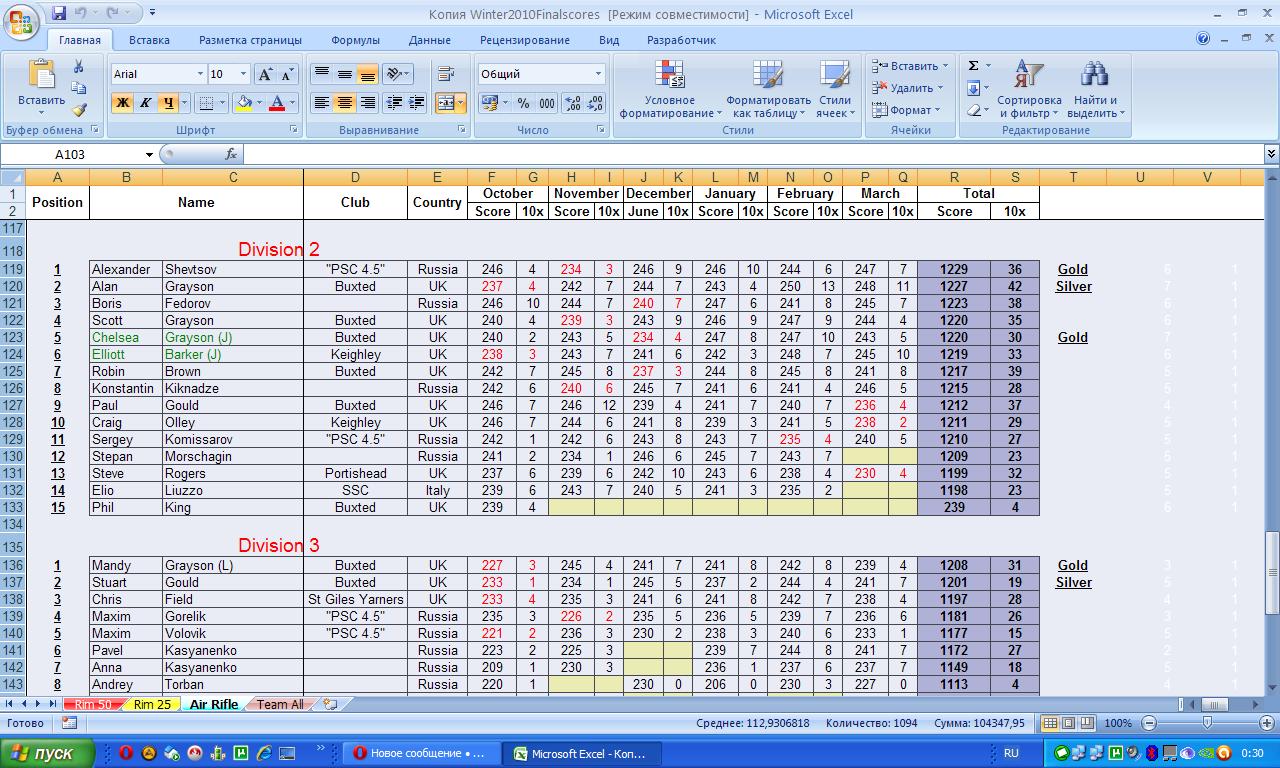The height and width of the screenshot is (768, 1280).
Task: Click the Find and Select binoculars
Action: pyautogui.click(x=1095, y=90)
